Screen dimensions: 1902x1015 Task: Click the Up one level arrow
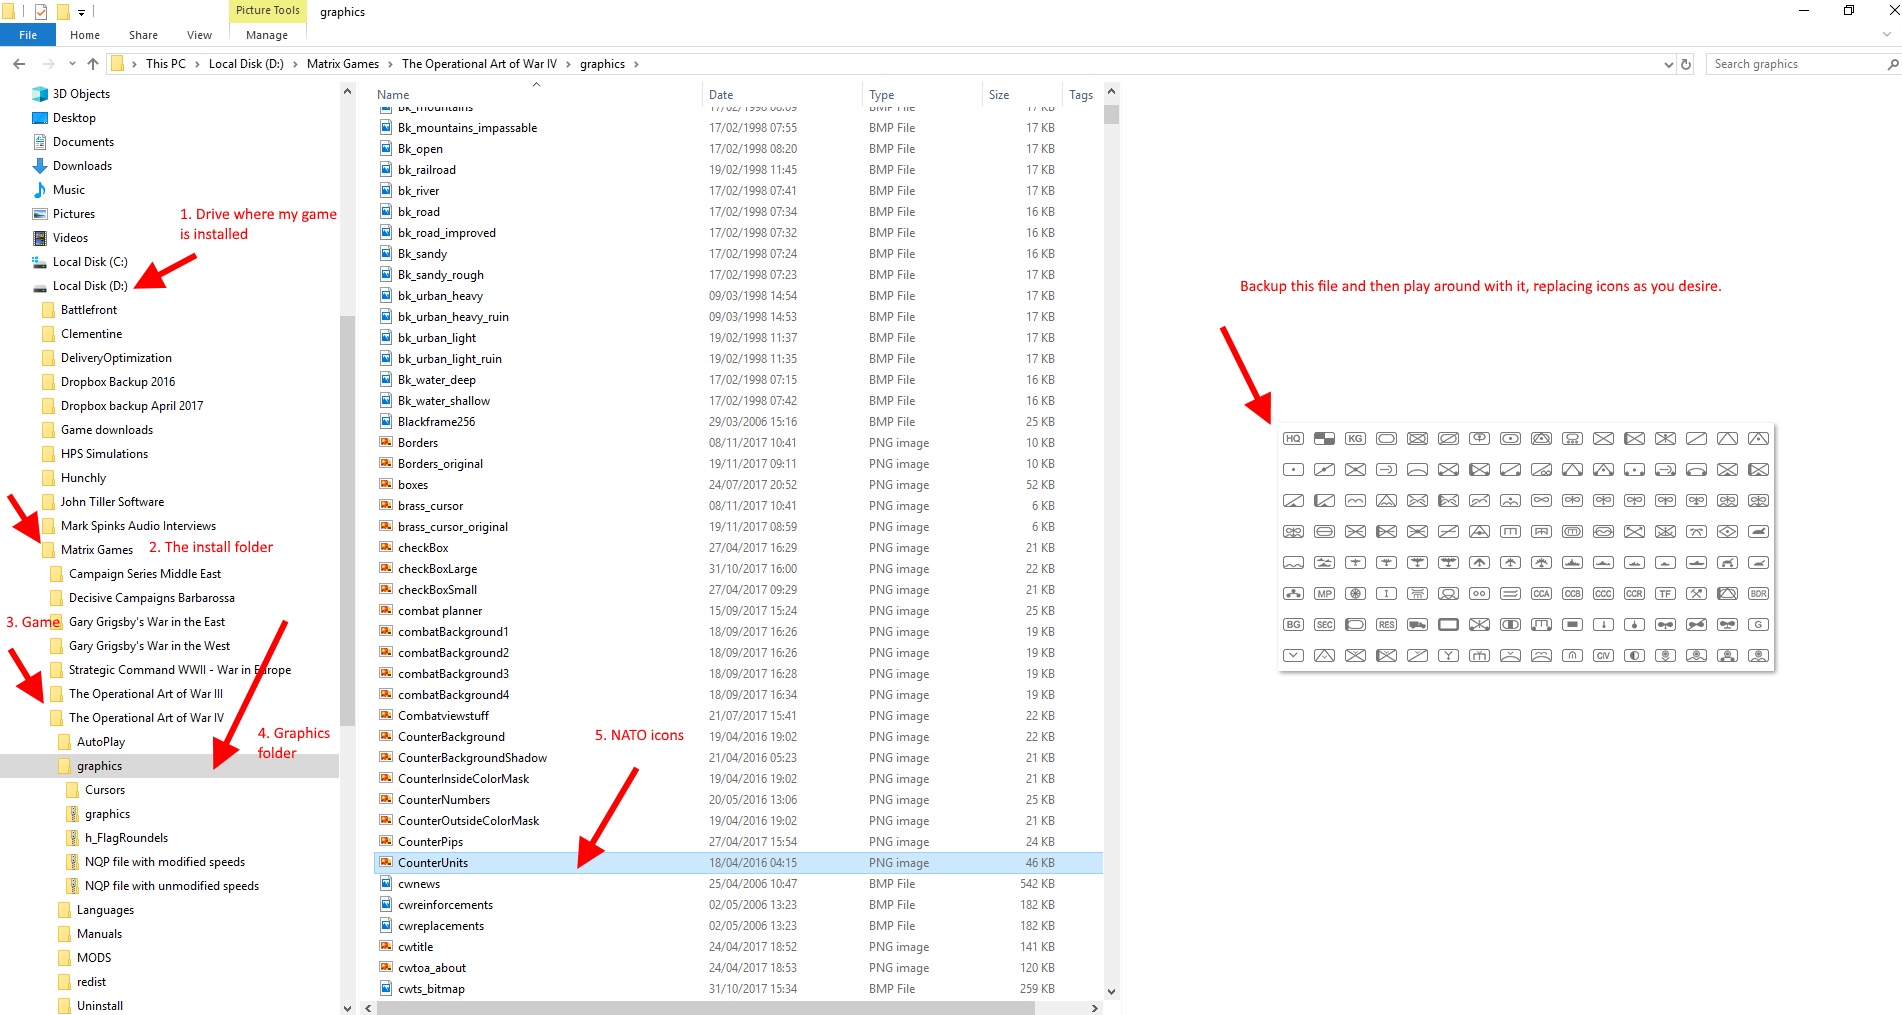(93, 64)
